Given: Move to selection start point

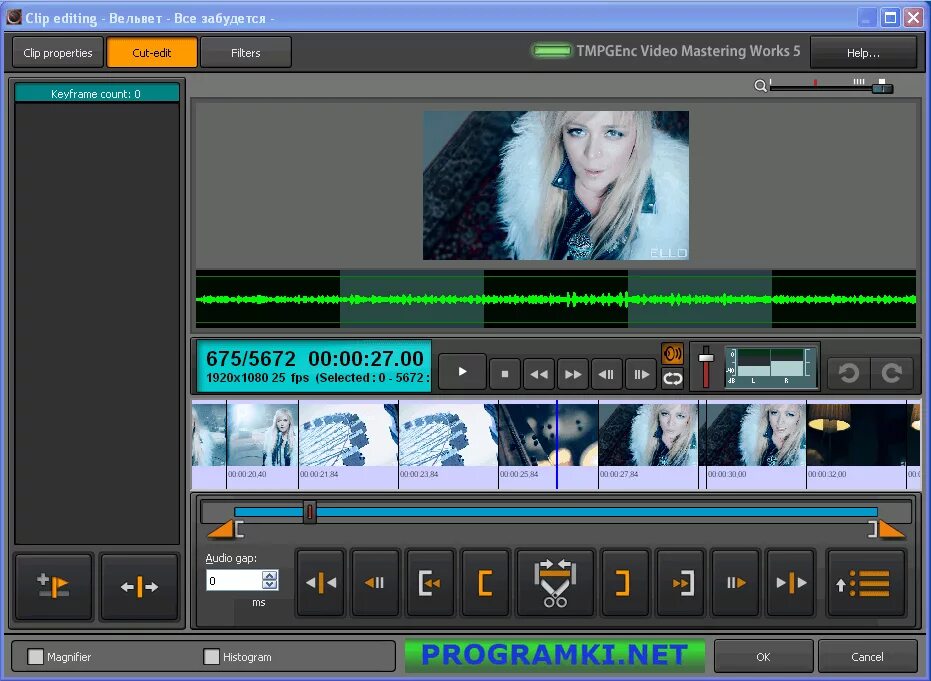Looking at the screenshot, I should click(430, 583).
